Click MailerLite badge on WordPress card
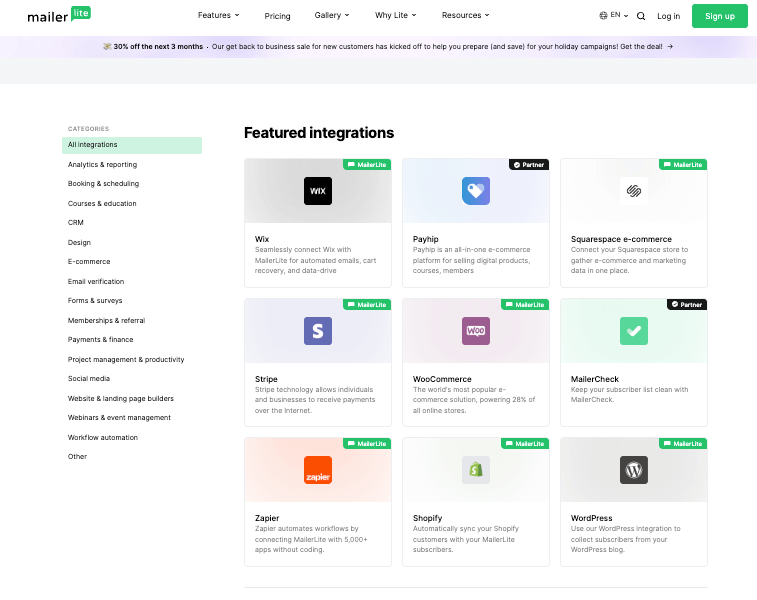This screenshot has width=757, height=600. pos(683,444)
